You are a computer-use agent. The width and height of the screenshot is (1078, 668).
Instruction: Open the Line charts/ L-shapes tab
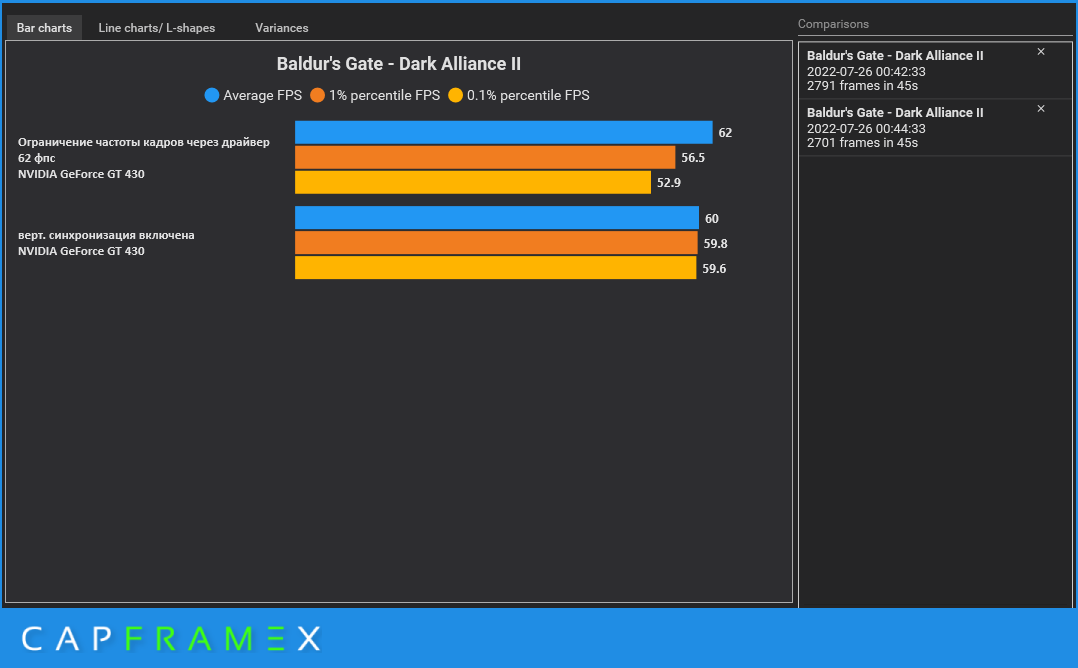coord(157,27)
